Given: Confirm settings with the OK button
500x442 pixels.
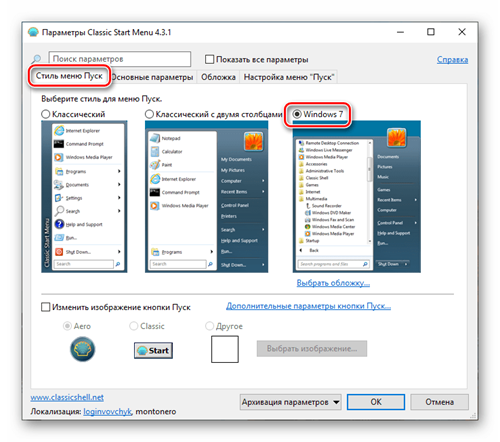Looking at the screenshot, I should tap(376, 402).
